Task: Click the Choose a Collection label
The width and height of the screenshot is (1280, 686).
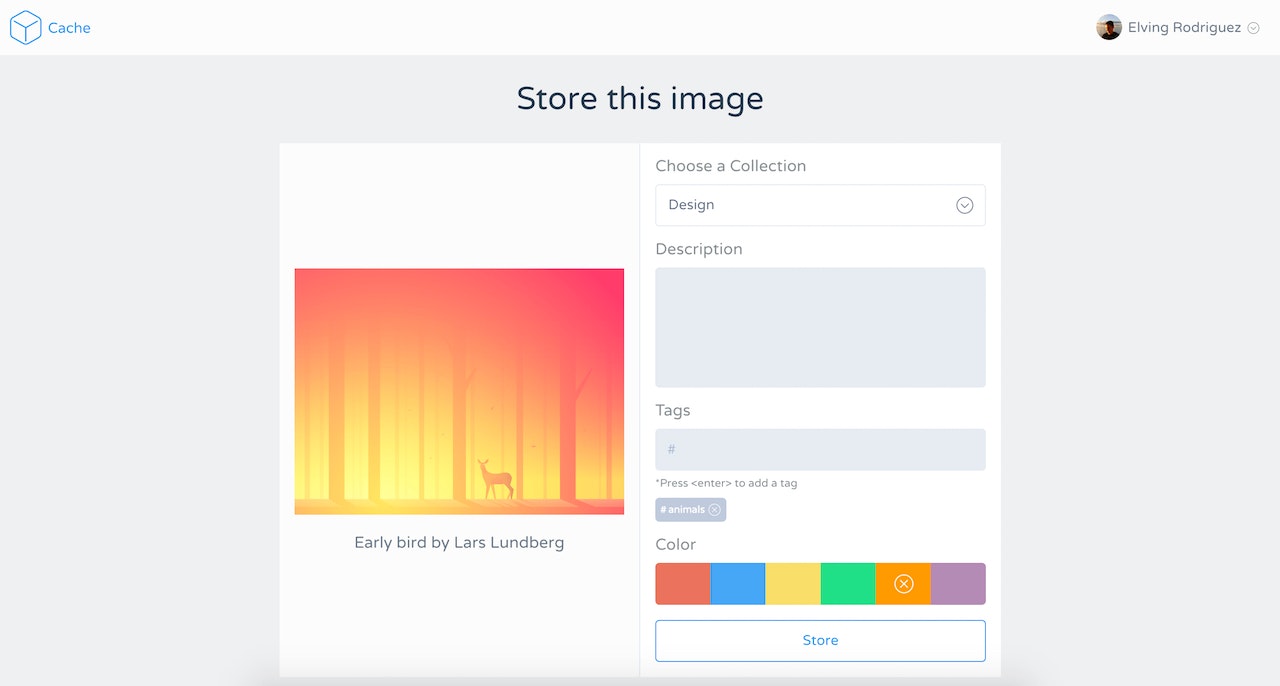Action: (x=730, y=166)
